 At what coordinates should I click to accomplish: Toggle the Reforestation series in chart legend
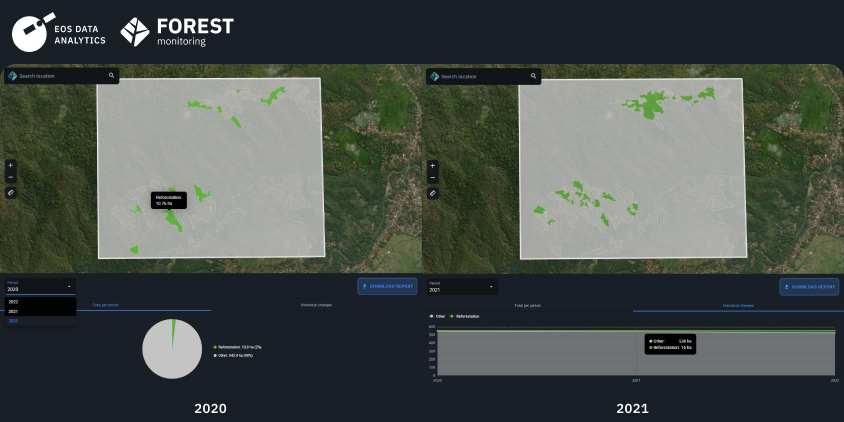coord(465,316)
